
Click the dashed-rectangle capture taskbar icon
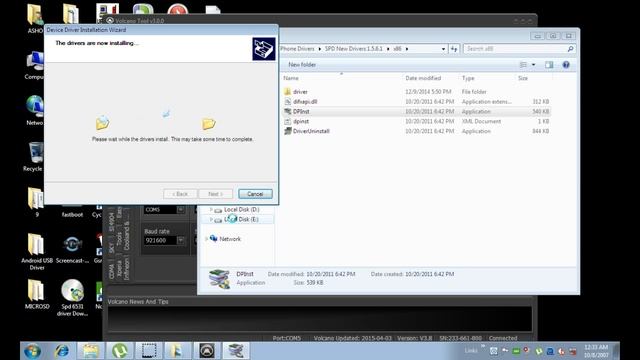pyautogui.click(x=149, y=351)
